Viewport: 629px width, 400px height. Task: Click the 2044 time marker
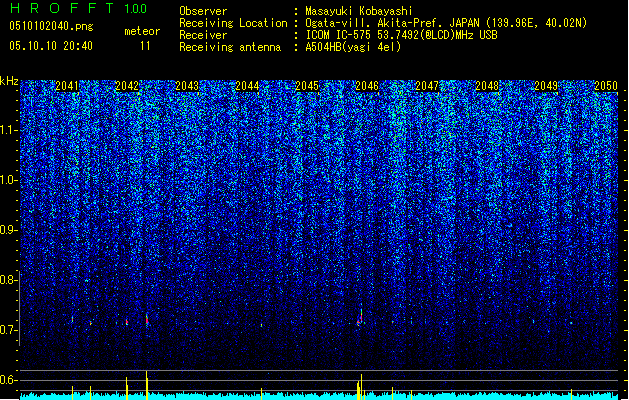coord(247,86)
